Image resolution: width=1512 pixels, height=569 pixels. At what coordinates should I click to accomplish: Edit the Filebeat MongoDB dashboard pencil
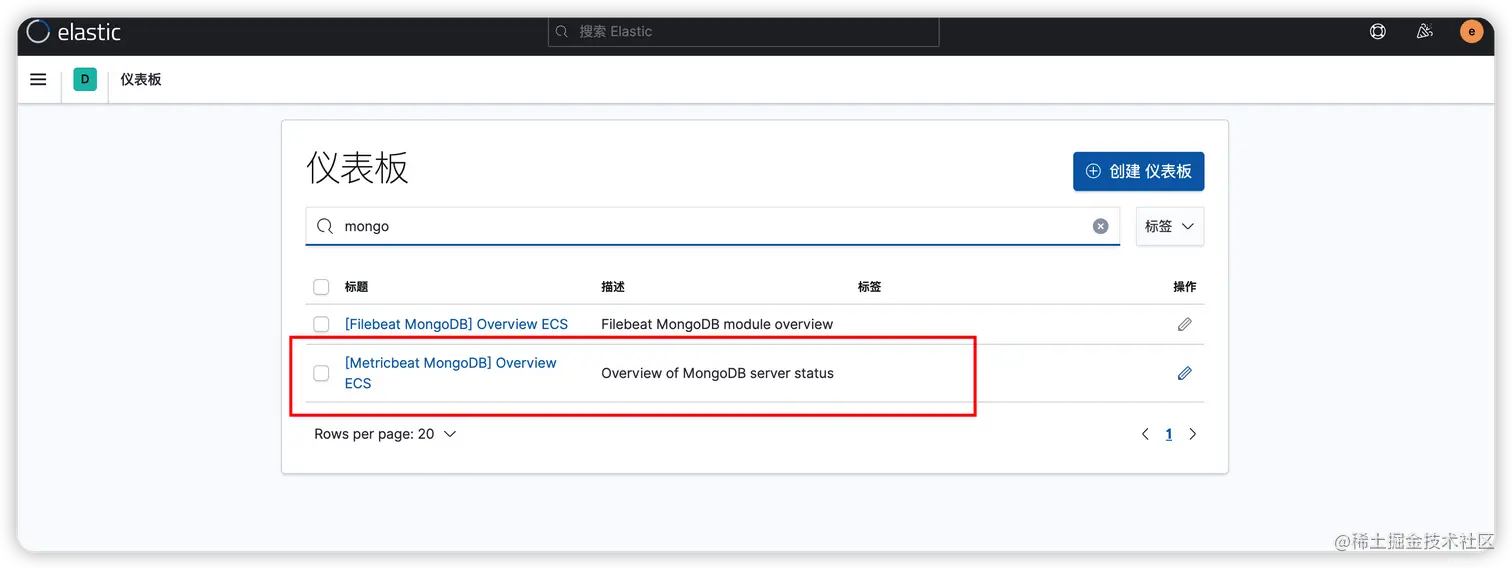(1184, 324)
